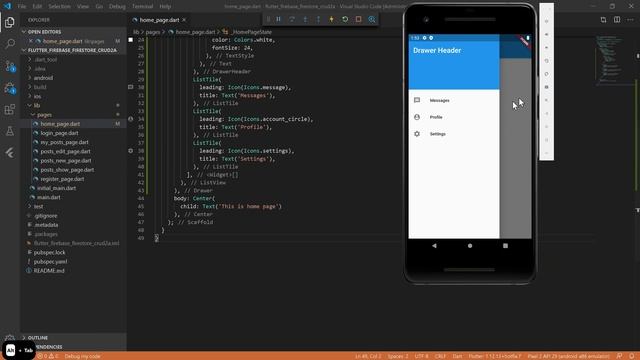The height and width of the screenshot is (360, 640).
Task: Click the emulator screenshot camera button
Action: tap(547, 87)
